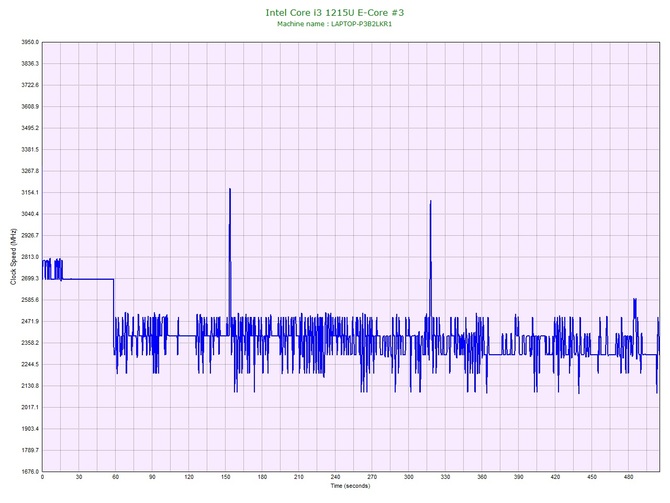The image size is (670, 503).
Task: Click the 3154.1 y-axis value
Action: 30,192
